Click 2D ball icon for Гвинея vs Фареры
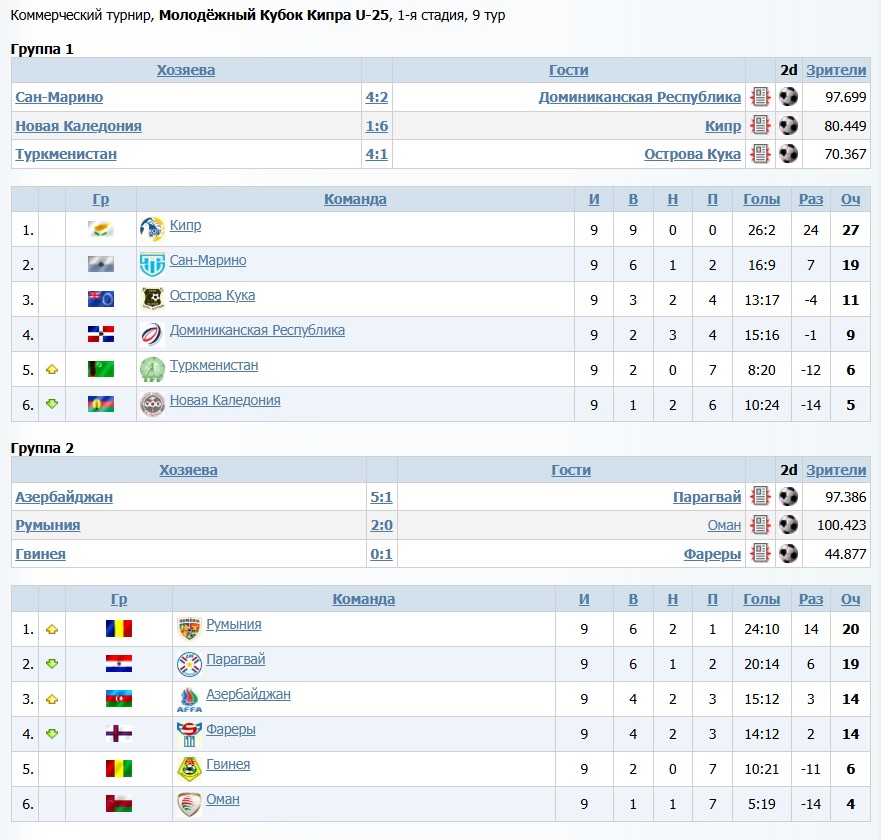Screen dimensions: 881x840 789,554
